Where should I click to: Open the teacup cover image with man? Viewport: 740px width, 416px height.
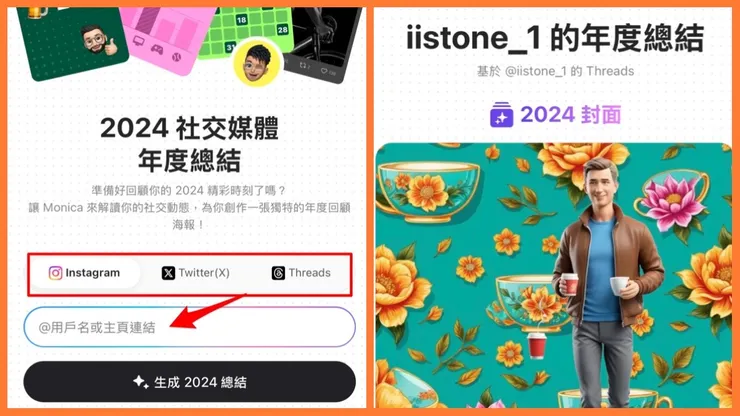[553, 275]
